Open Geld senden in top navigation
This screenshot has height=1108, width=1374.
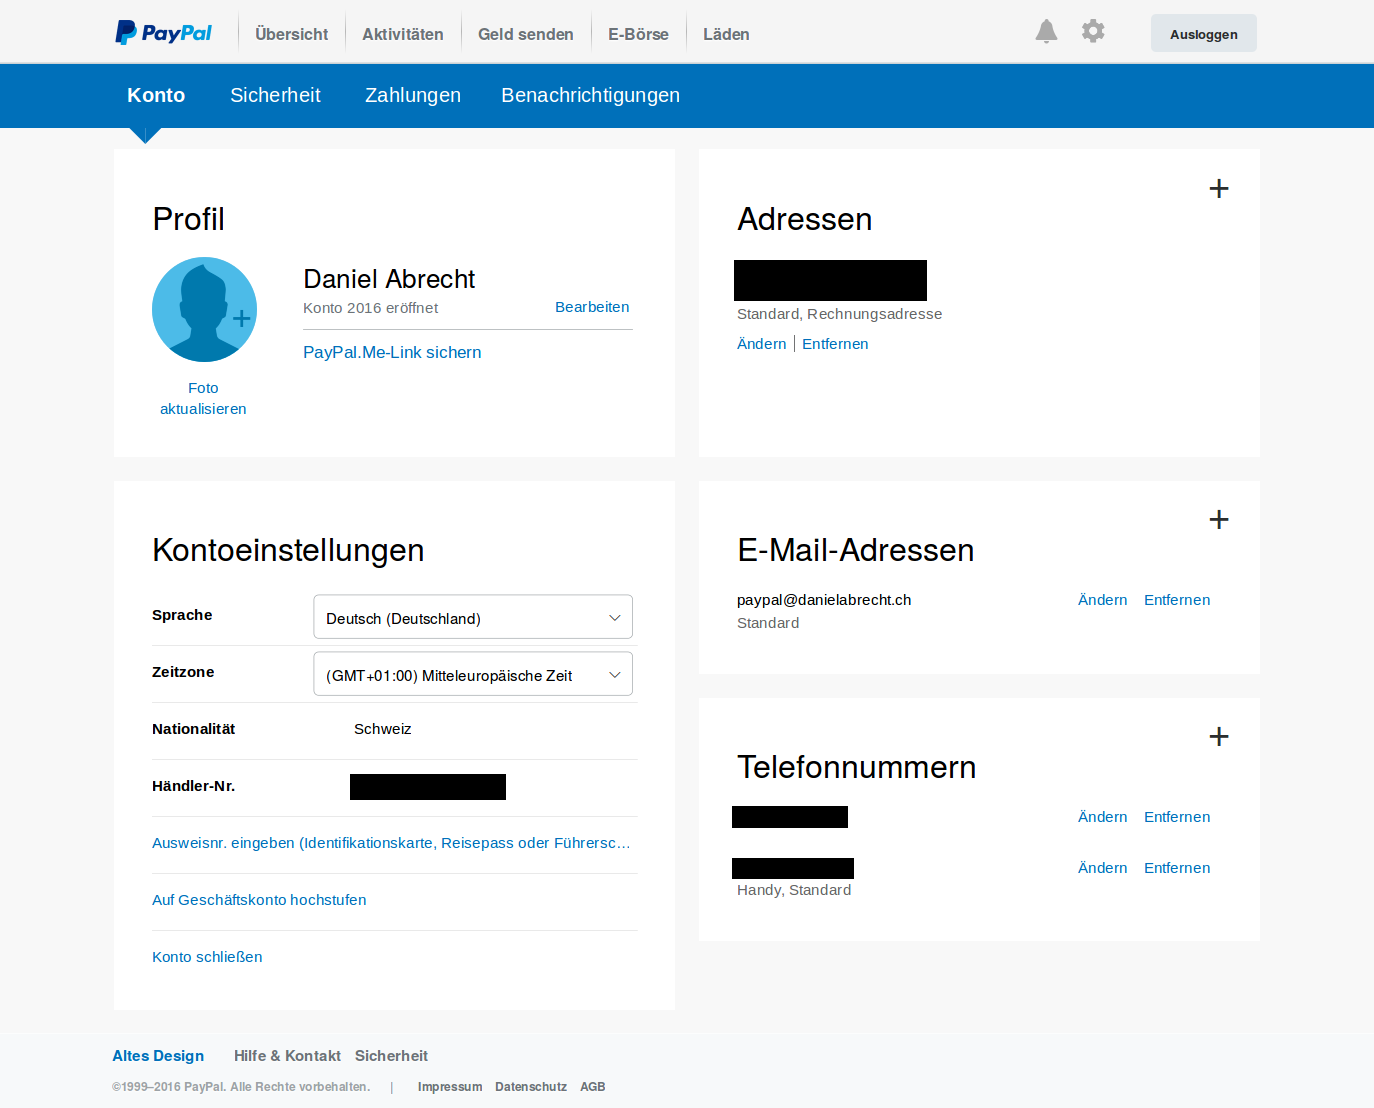(x=526, y=34)
